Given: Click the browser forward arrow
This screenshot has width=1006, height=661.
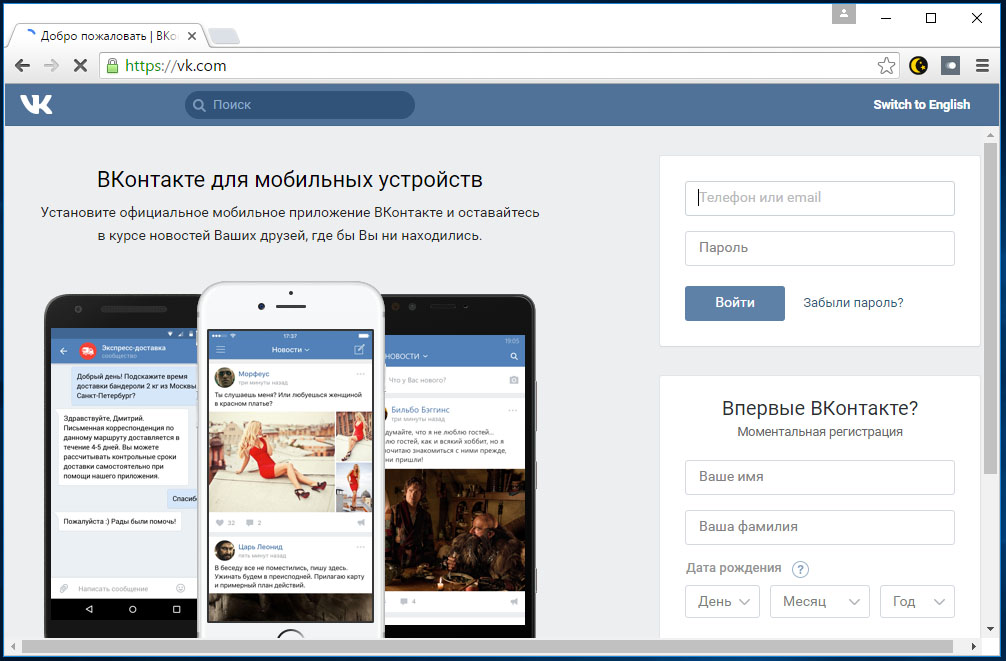Looking at the screenshot, I should point(51,65).
